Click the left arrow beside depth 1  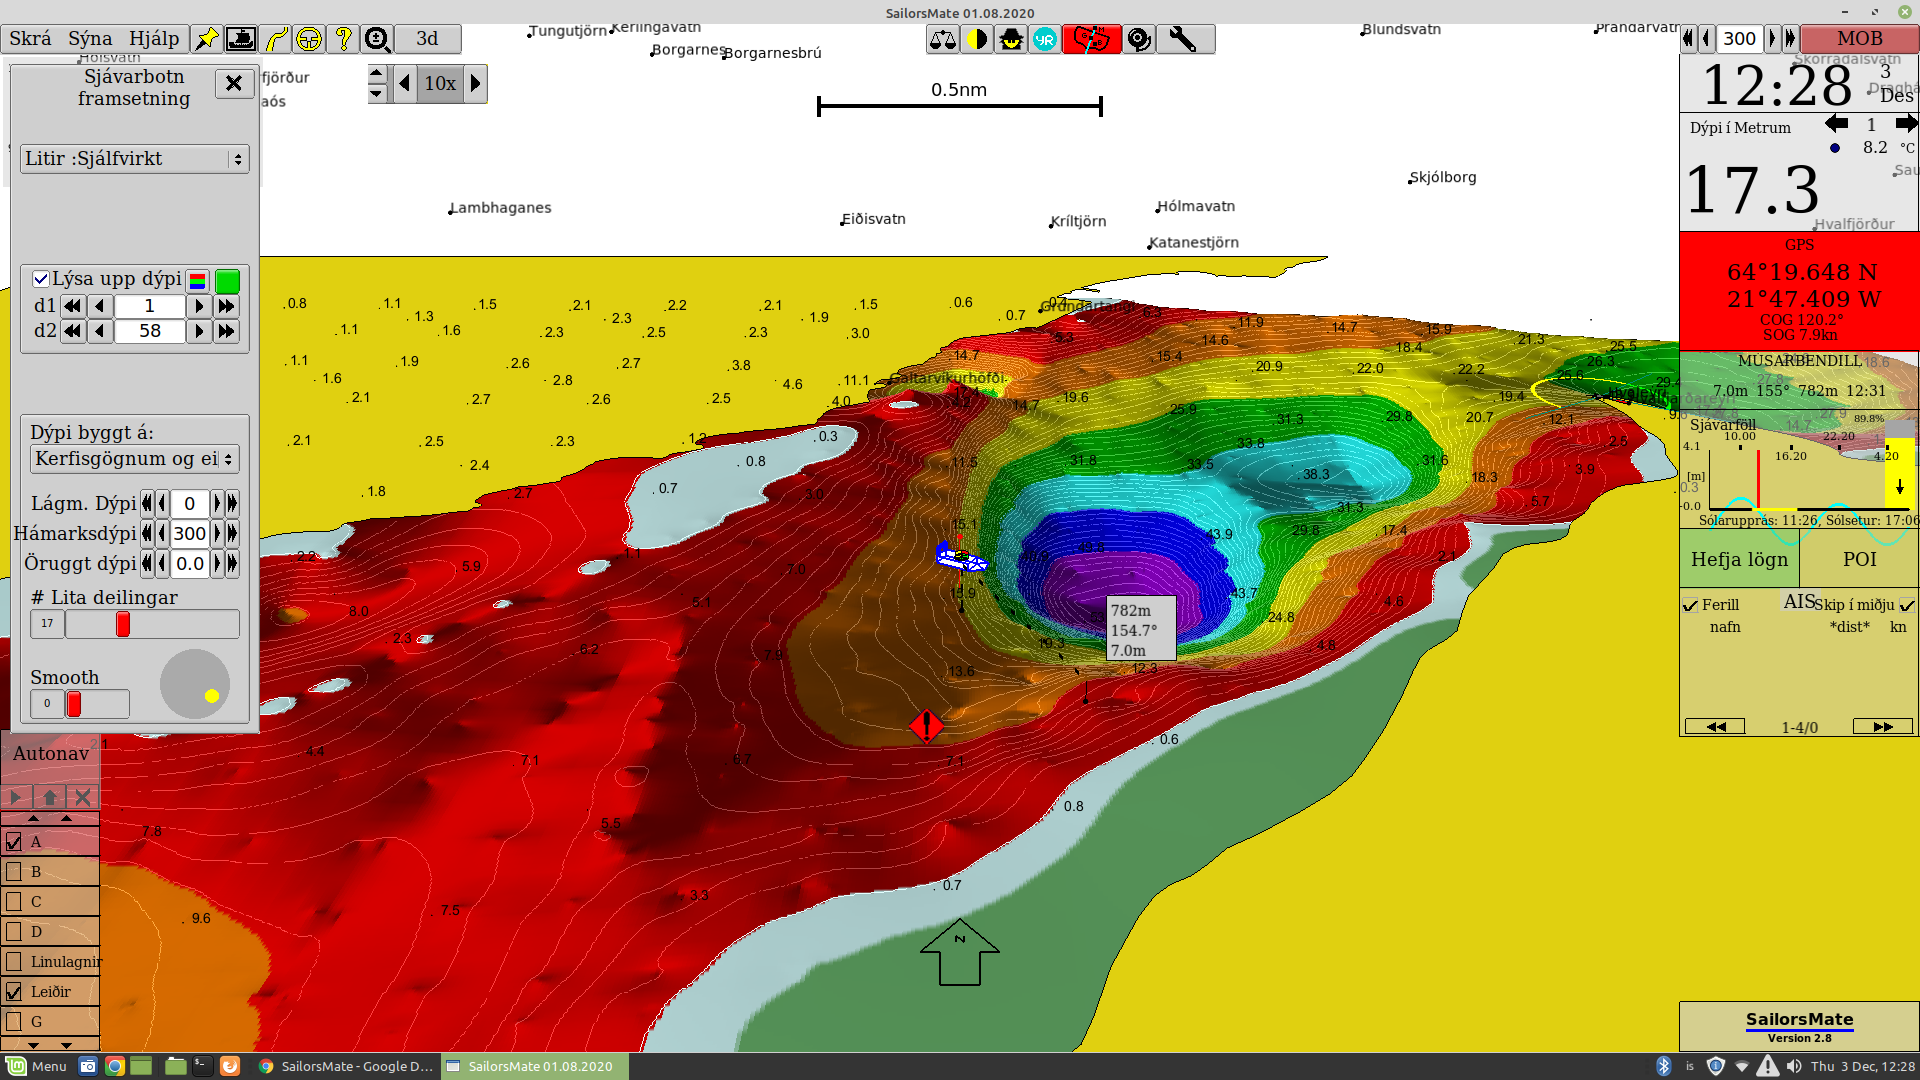coord(1836,124)
